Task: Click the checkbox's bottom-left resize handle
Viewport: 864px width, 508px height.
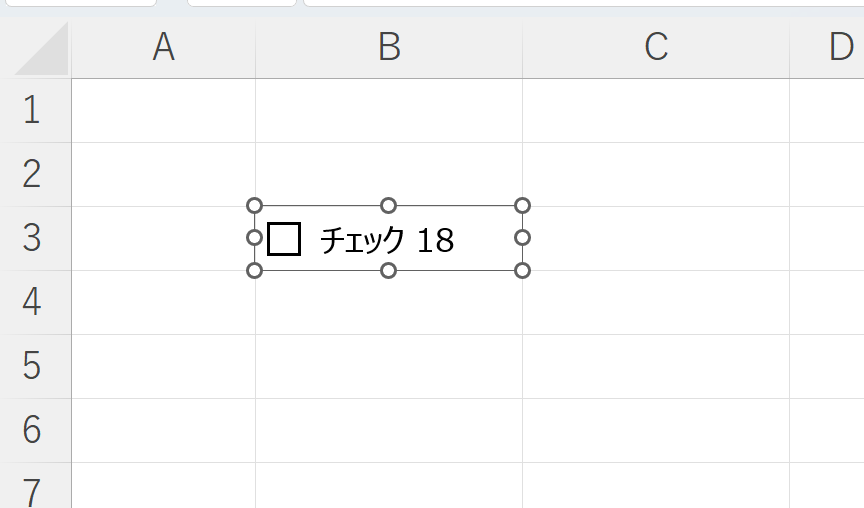Action: click(x=254, y=271)
